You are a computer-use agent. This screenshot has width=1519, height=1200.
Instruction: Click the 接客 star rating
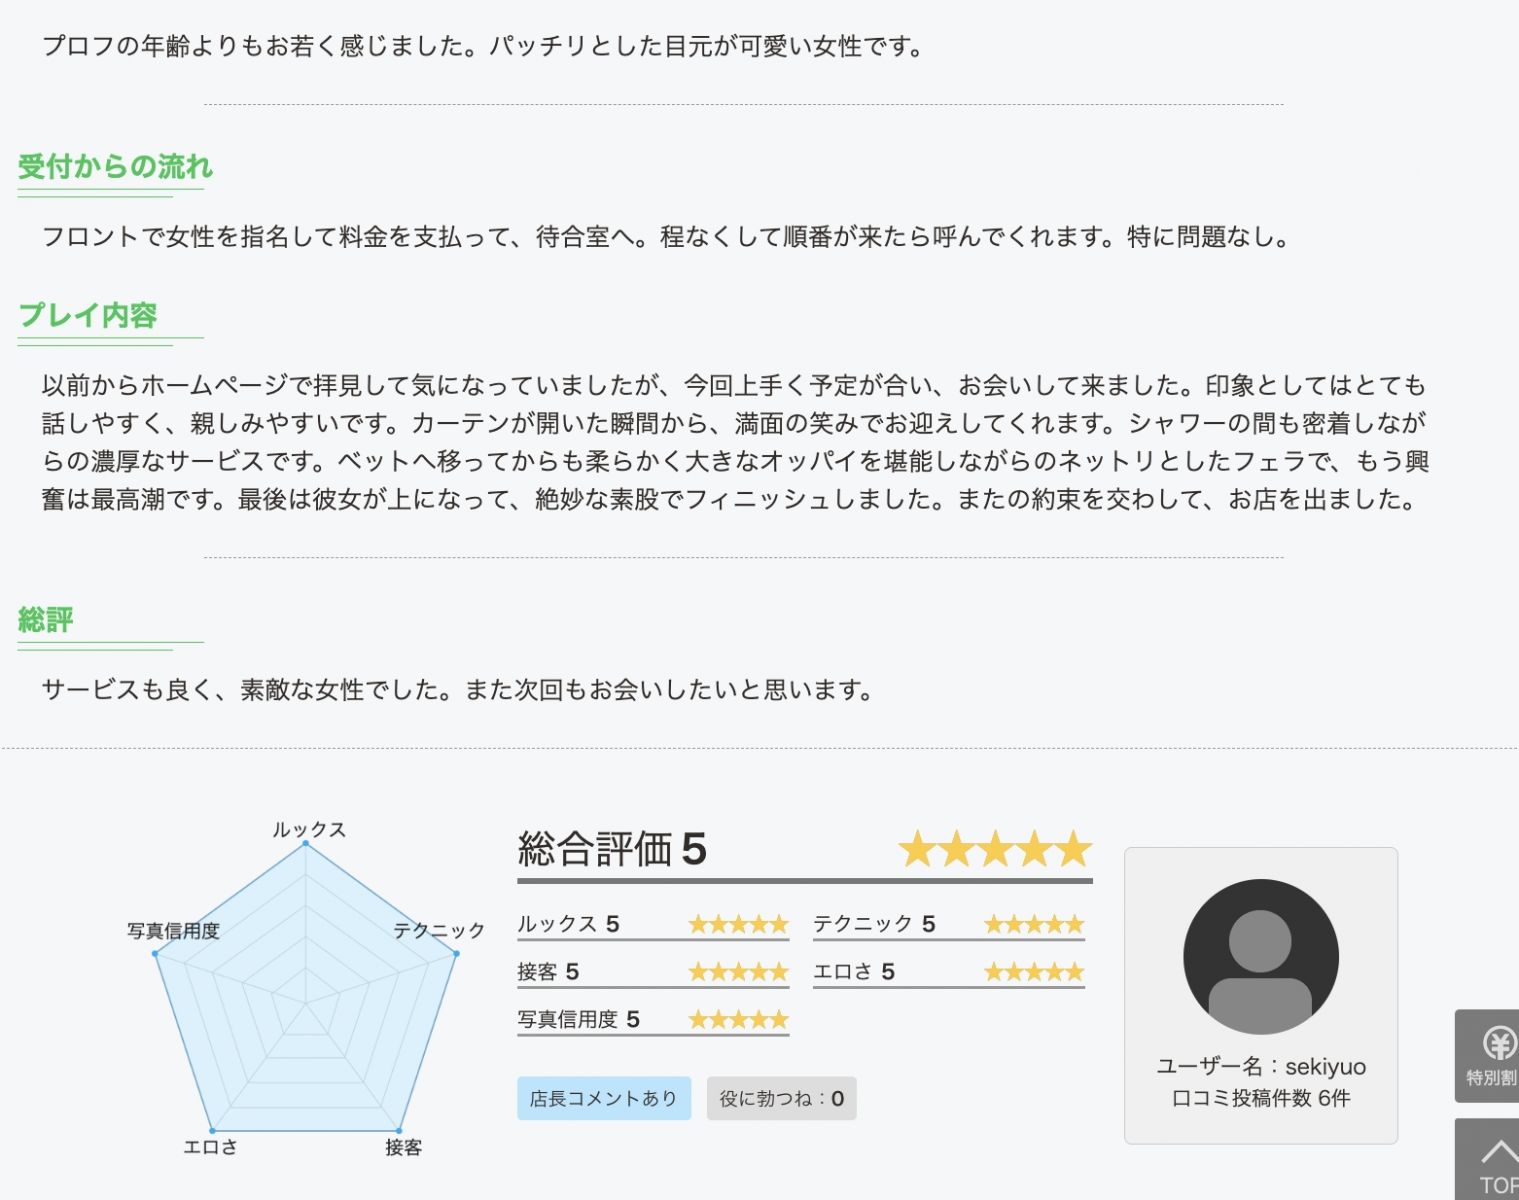(739, 972)
